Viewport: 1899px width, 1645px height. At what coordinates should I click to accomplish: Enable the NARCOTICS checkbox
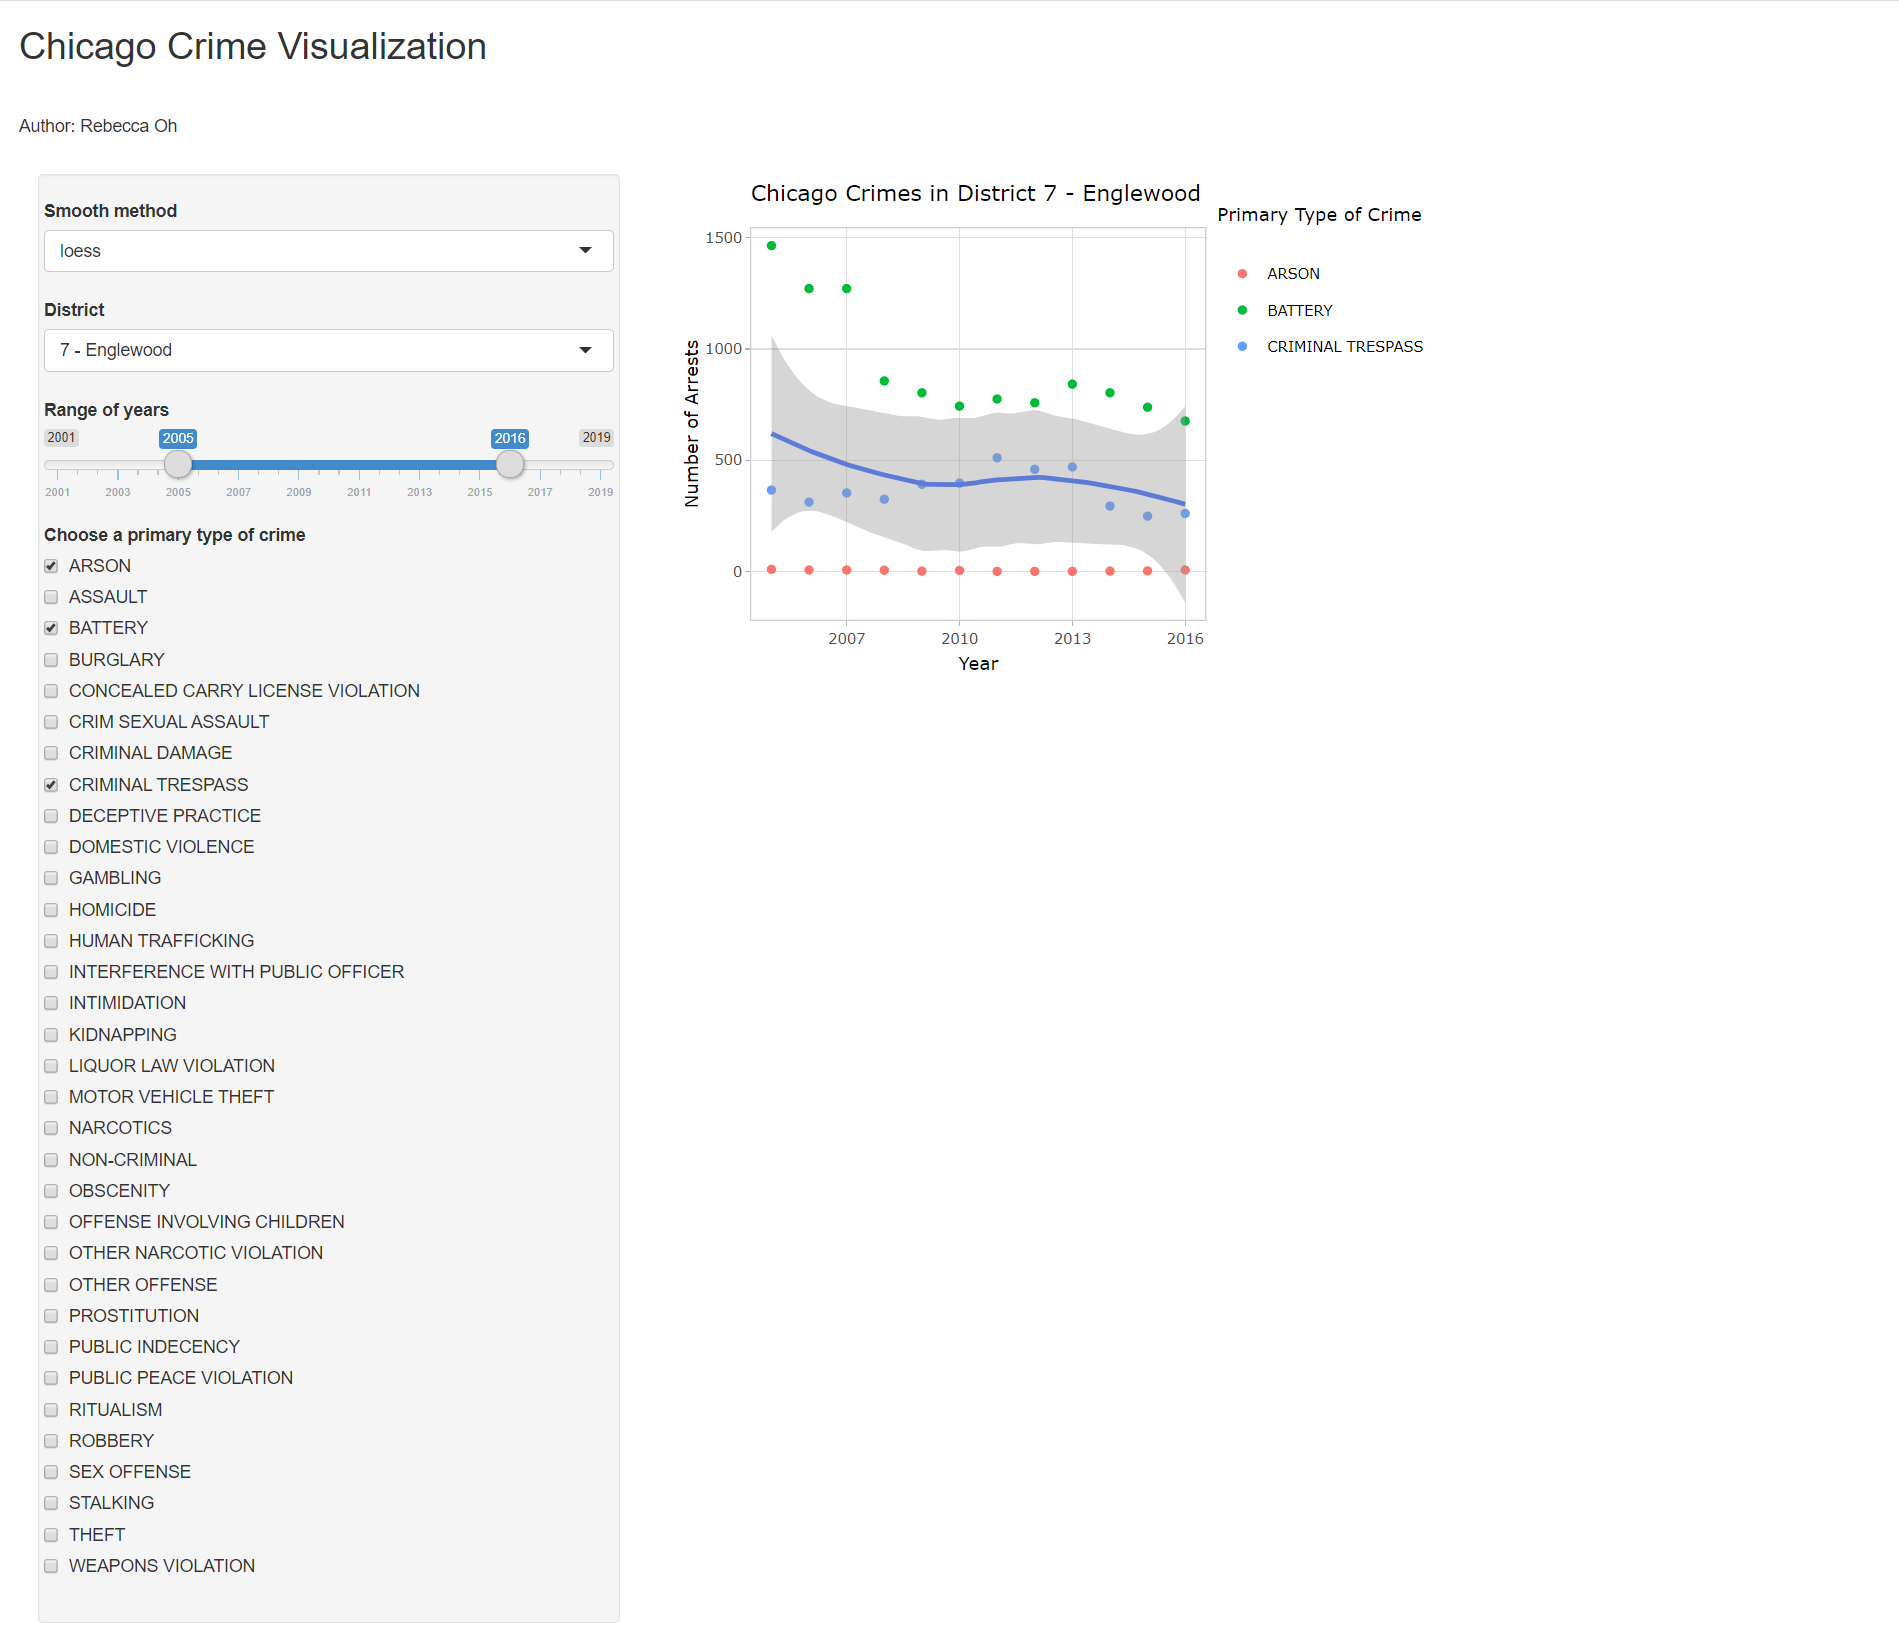point(51,1128)
